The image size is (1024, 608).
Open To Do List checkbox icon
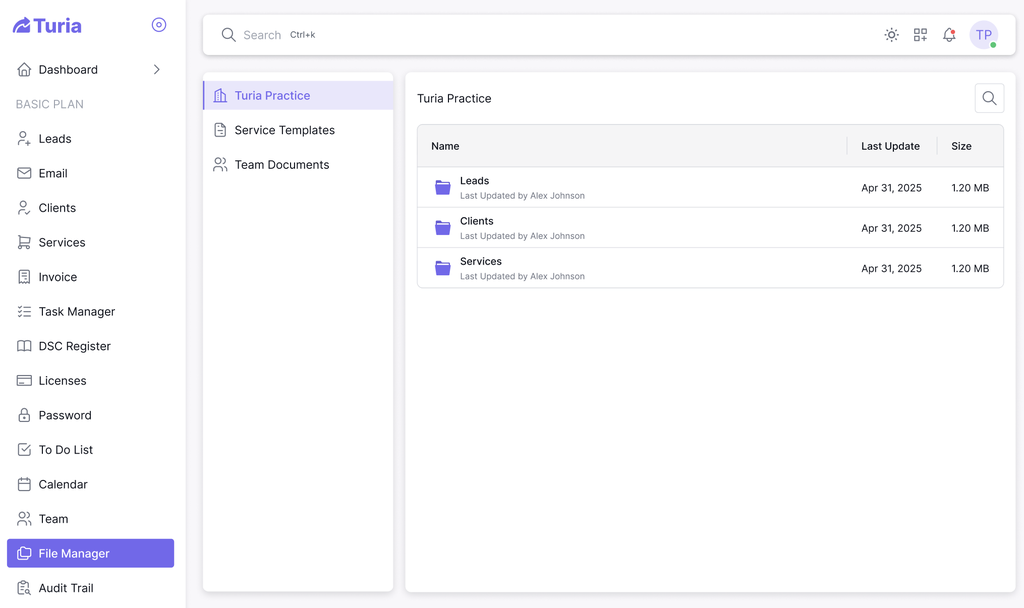[x=24, y=450]
